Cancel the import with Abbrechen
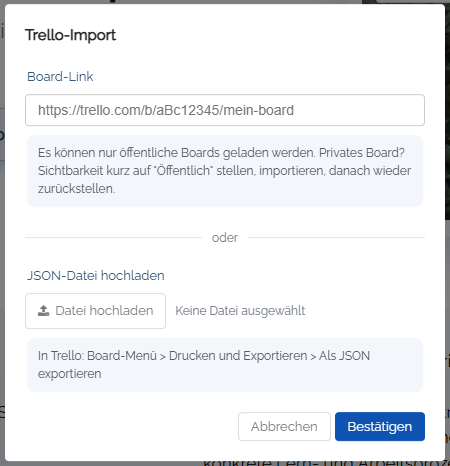450x466 pixels. [x=284, y=426]
